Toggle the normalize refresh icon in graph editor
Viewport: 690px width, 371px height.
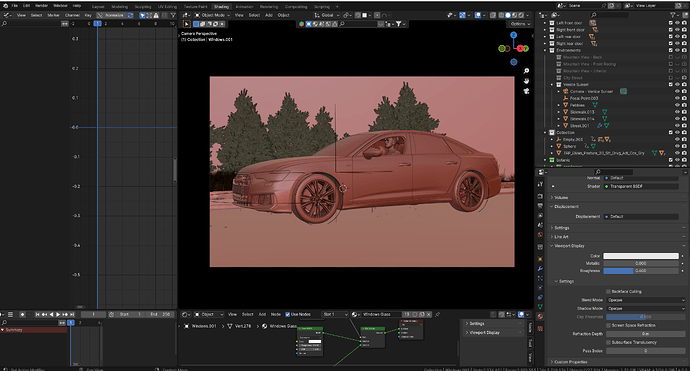point(130,15)
